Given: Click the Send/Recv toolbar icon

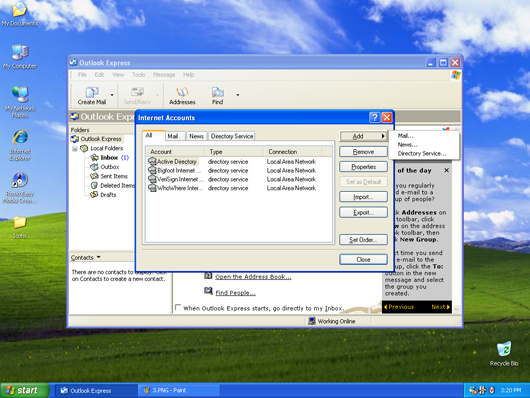Looking at the screenshot, I should [137, 95].
